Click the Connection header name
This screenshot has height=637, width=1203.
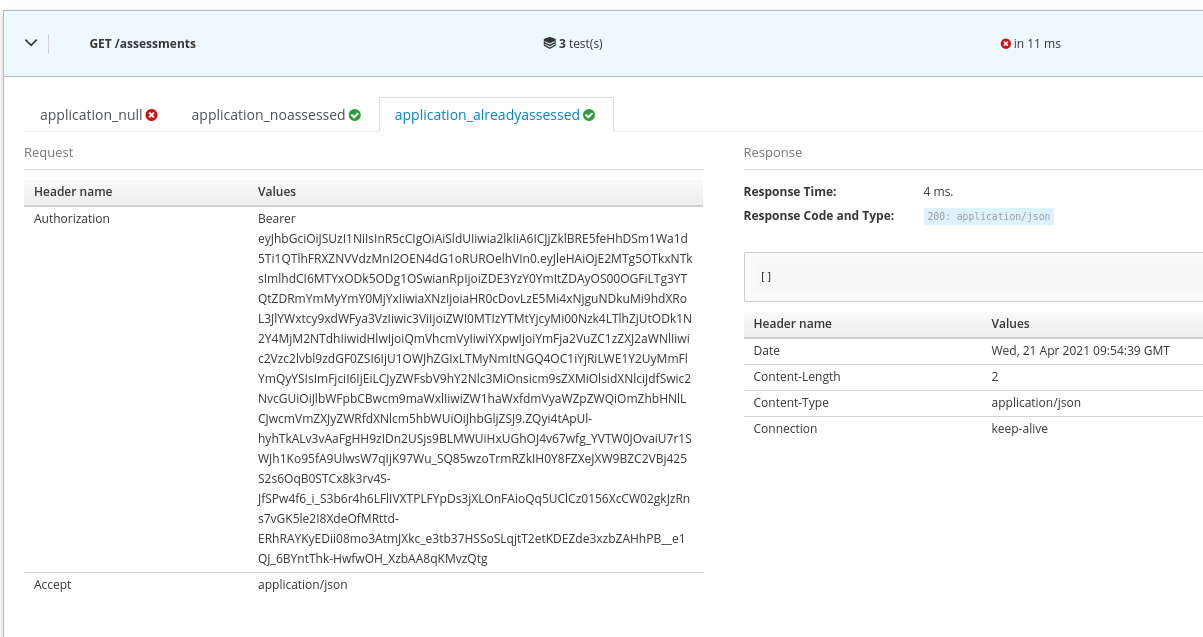(x=785, y=428)
